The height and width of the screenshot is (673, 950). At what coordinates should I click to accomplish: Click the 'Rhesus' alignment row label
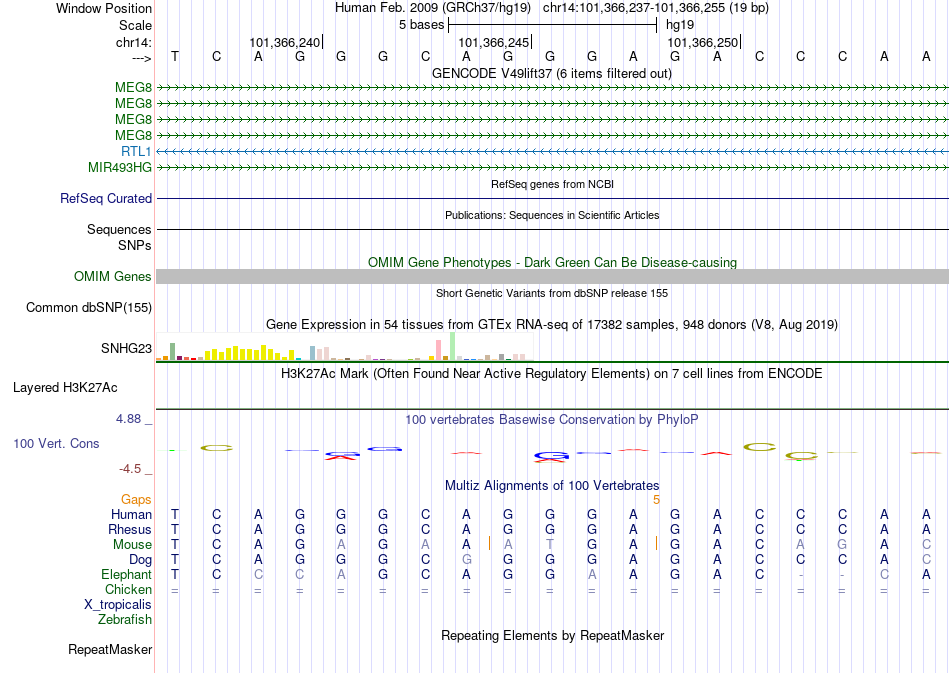point(130,530)
